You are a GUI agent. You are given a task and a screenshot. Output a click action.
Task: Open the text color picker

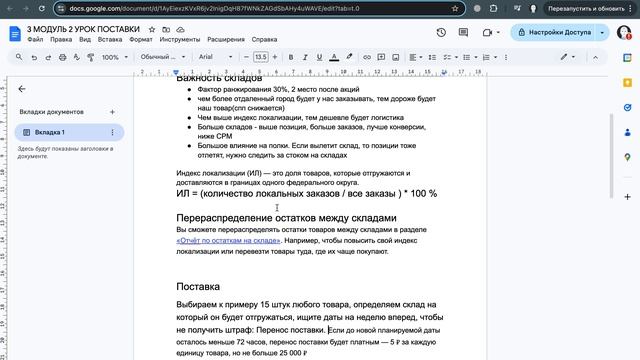pos(334,58)
